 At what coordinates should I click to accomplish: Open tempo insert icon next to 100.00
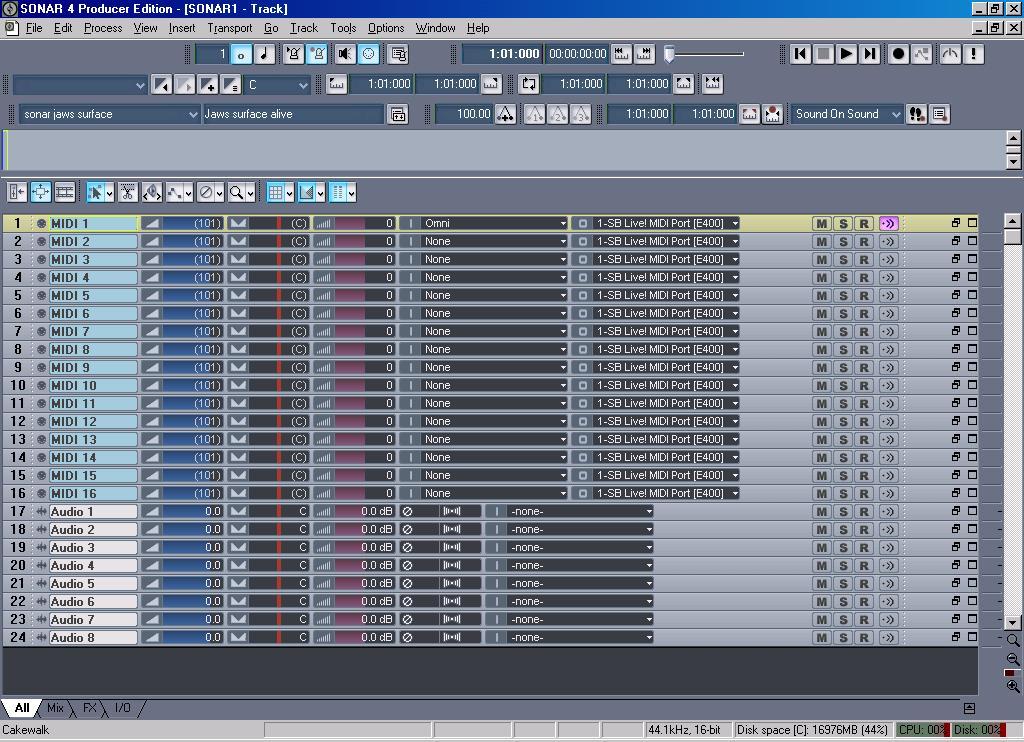[x=505, y=114]
